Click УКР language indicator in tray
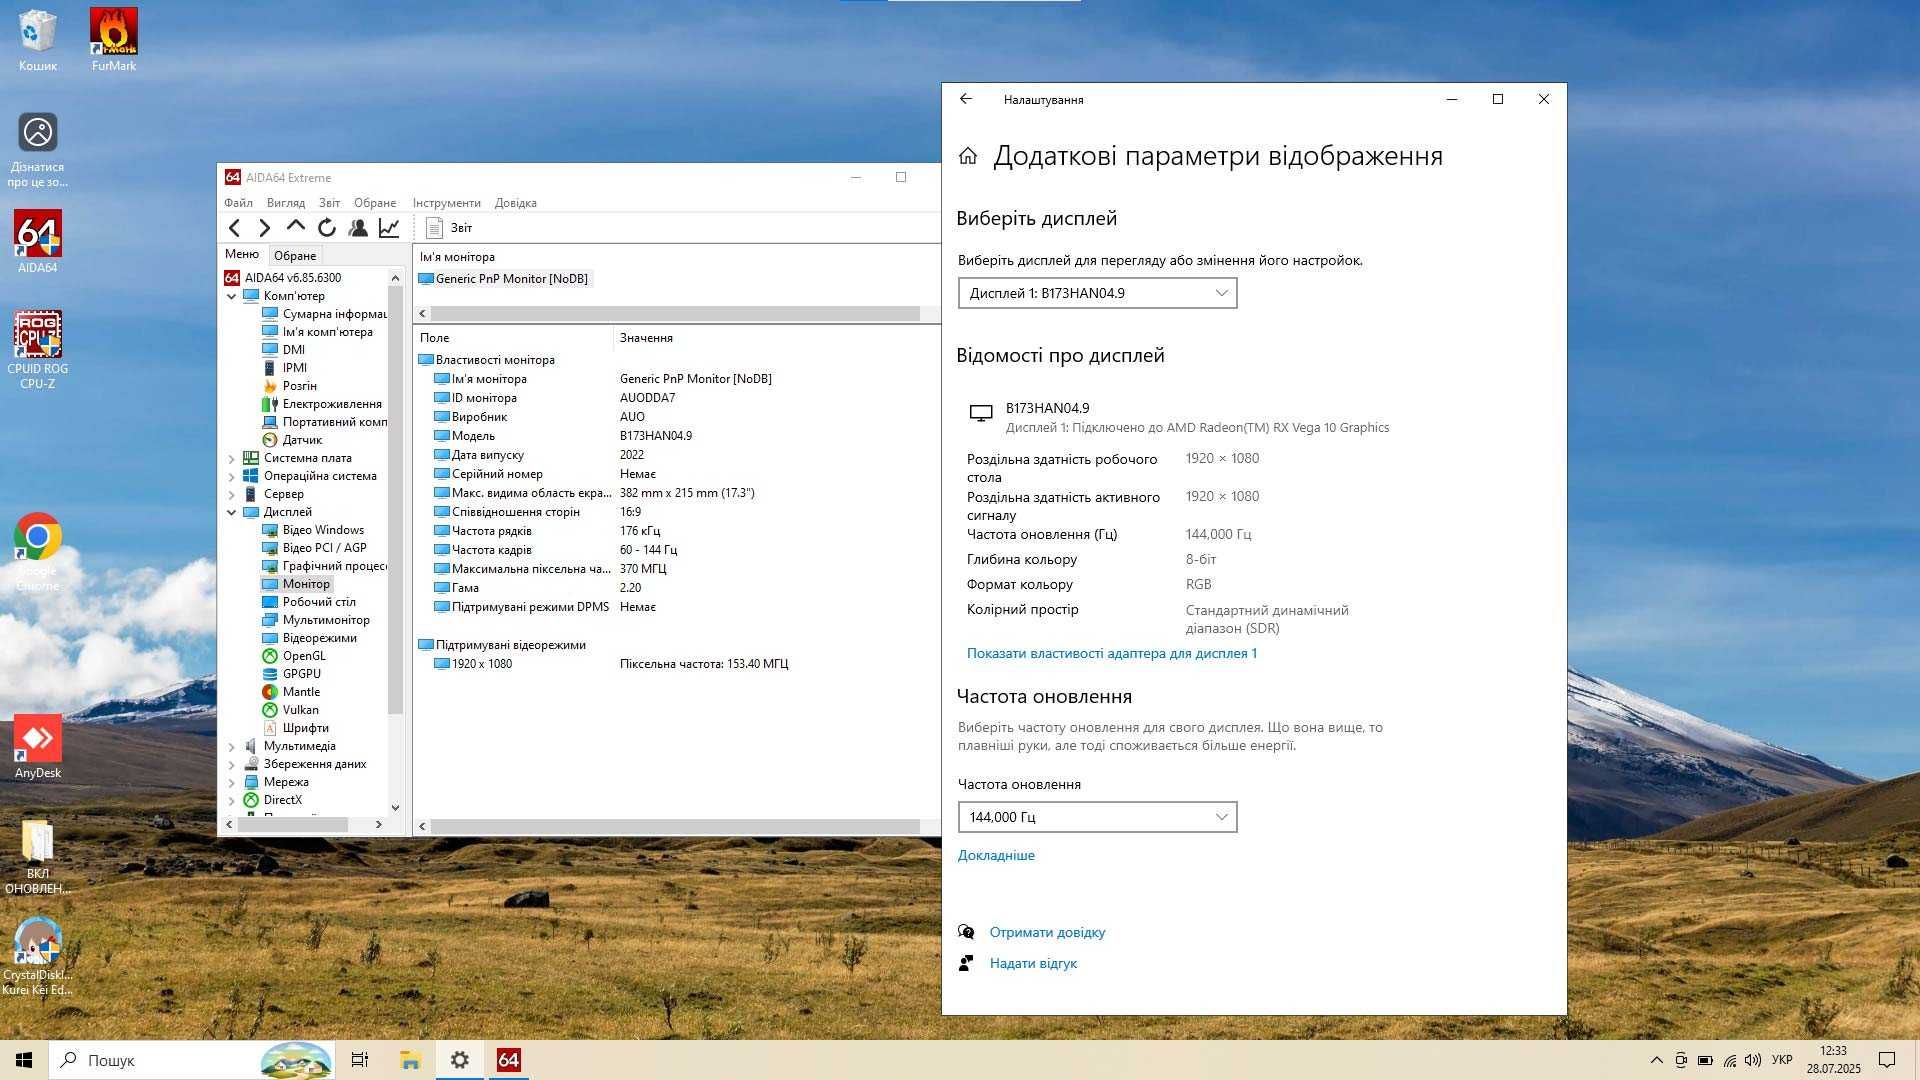This screenshot has width=1920, height=1080. (x=1782, y=1060)
